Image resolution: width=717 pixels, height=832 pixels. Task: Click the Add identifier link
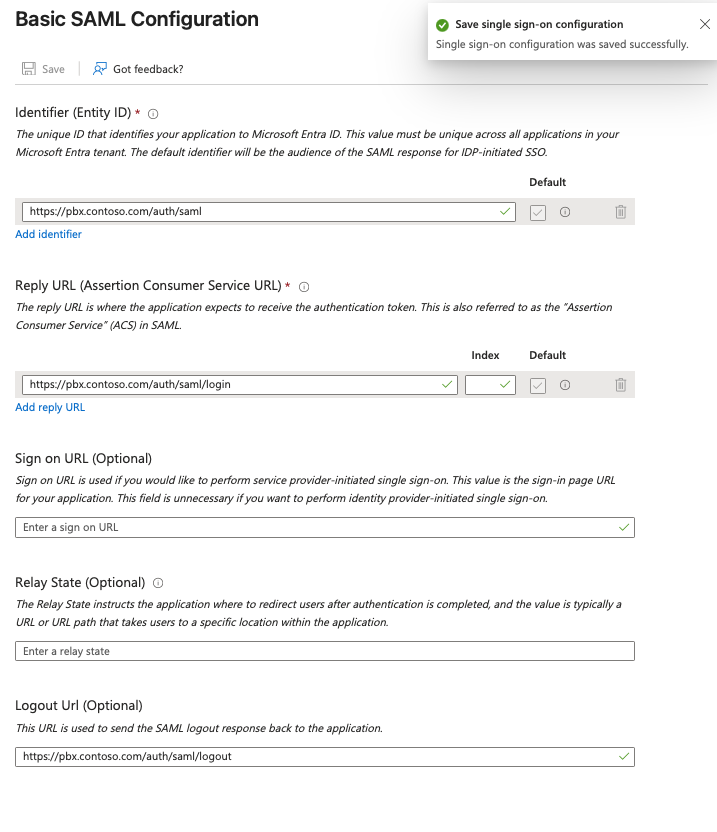(48, 234)
